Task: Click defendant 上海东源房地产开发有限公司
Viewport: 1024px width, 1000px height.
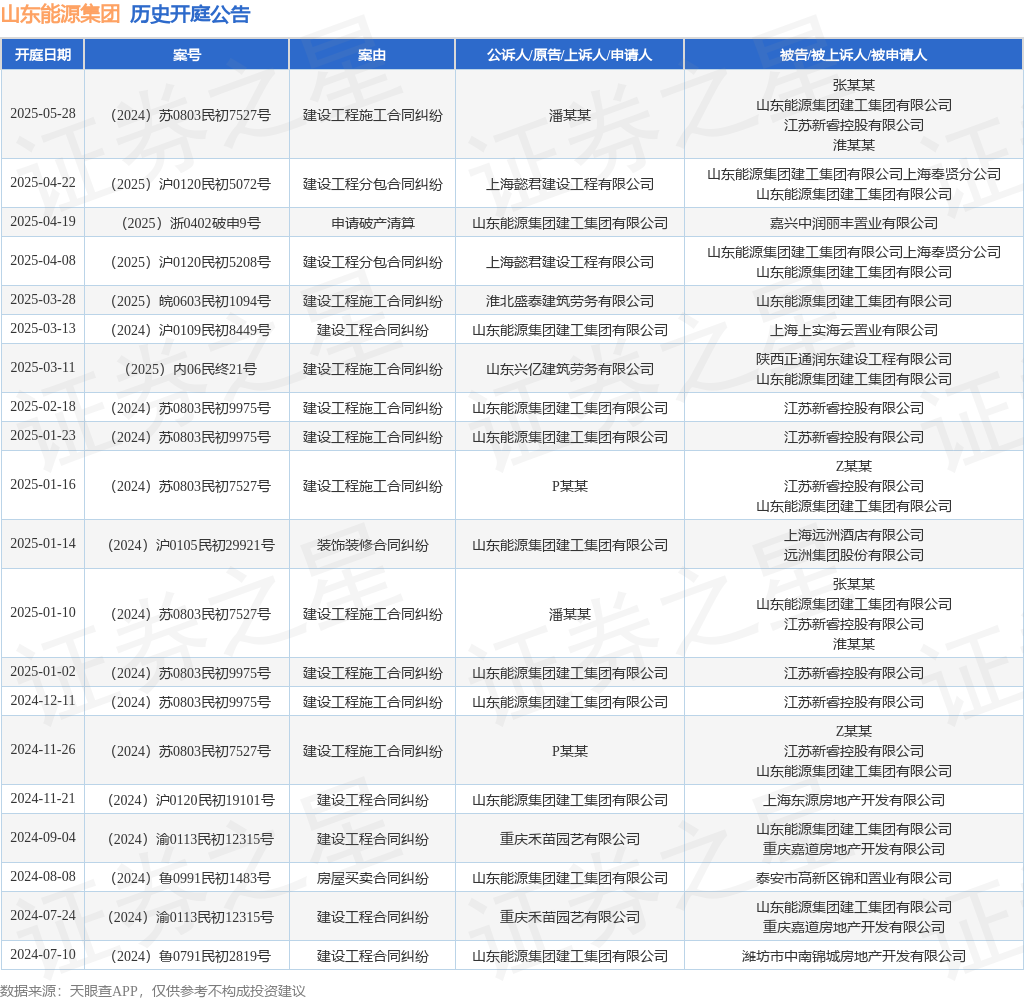Action: [854, 801]
